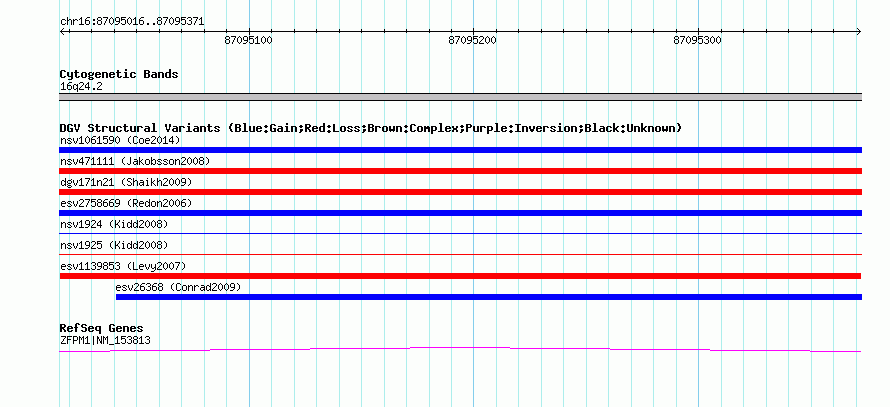The height and width of the screenshot is (407, 890).
Task: Click the Cytogenetic Bands track title
Action: tap(119, 74)
